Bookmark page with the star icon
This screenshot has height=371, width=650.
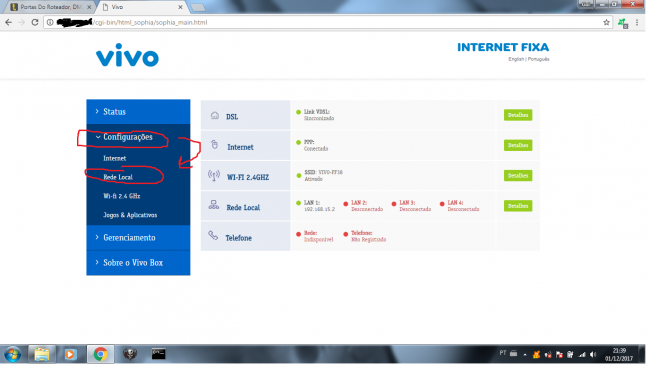(606, 22)
